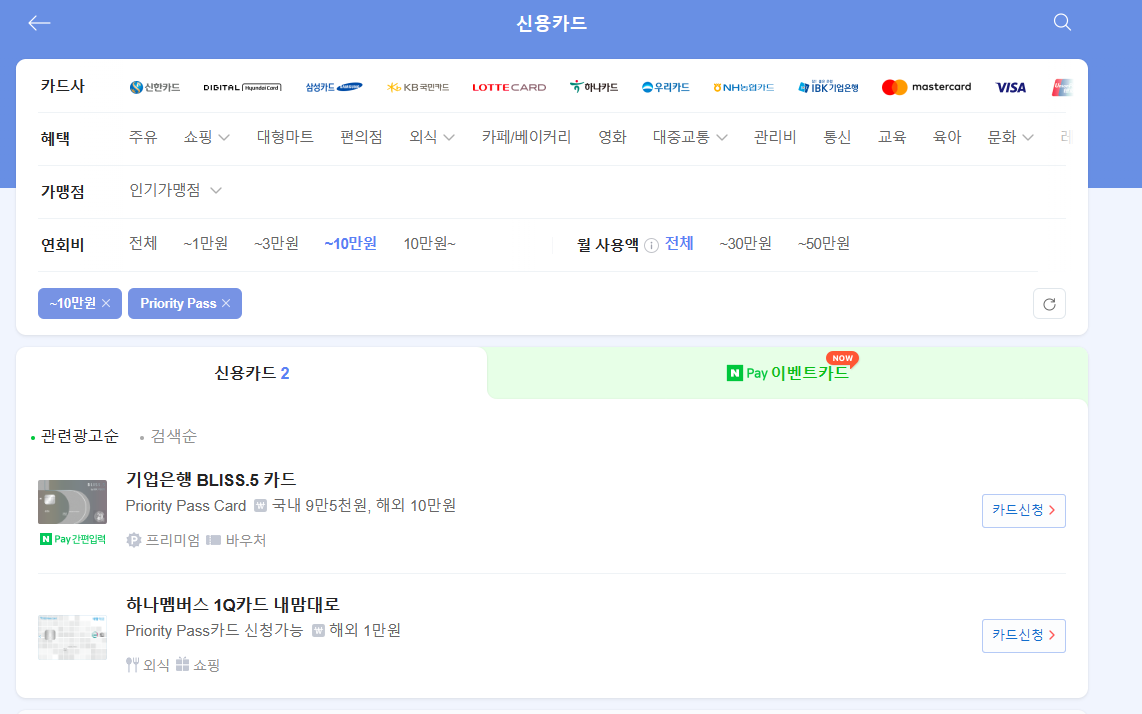The height and width of the screenshot is (714, 1142).
Task: Apply for 기업은행 BLISS.5 카드 via 카드신청
Action: coord(1023,511)
